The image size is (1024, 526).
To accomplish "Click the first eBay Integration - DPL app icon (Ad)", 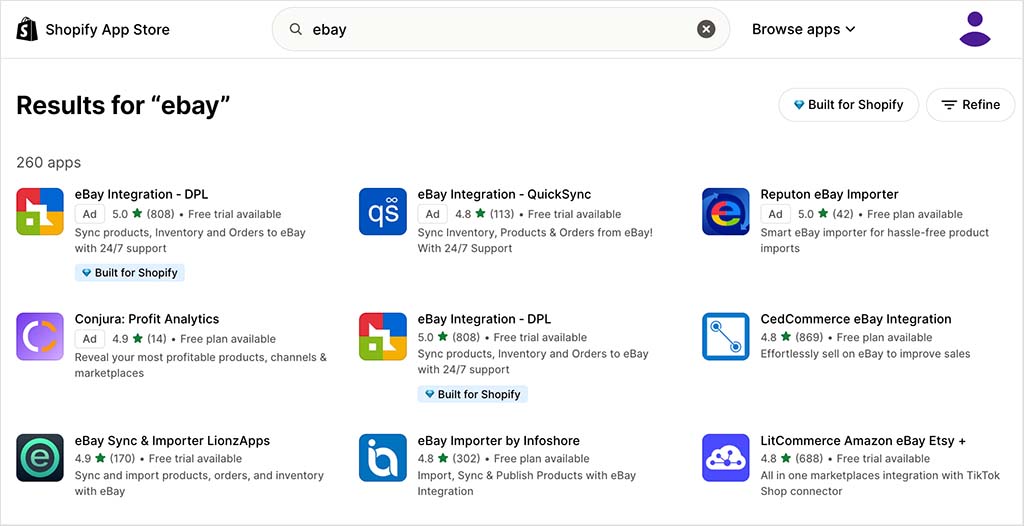I will click(40, 212).
